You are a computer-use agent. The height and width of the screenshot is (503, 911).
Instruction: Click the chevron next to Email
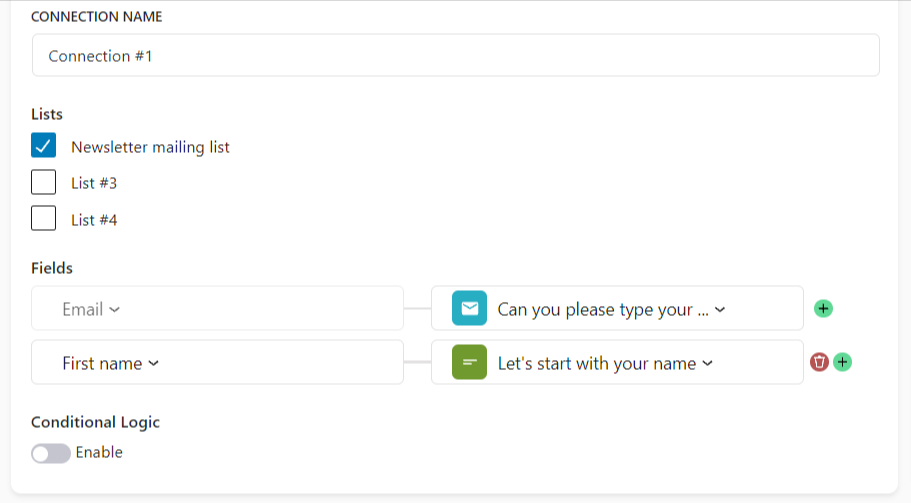point(114,310)
